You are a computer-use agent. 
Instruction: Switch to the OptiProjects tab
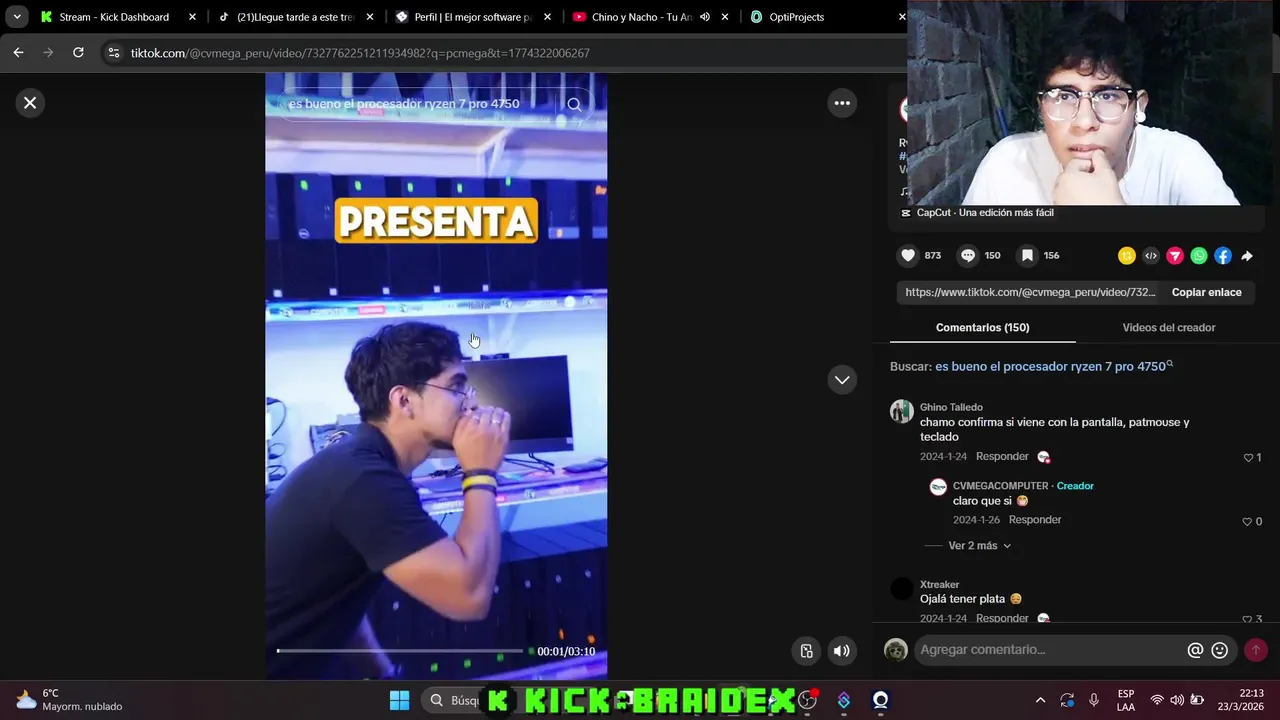(797, 17)
